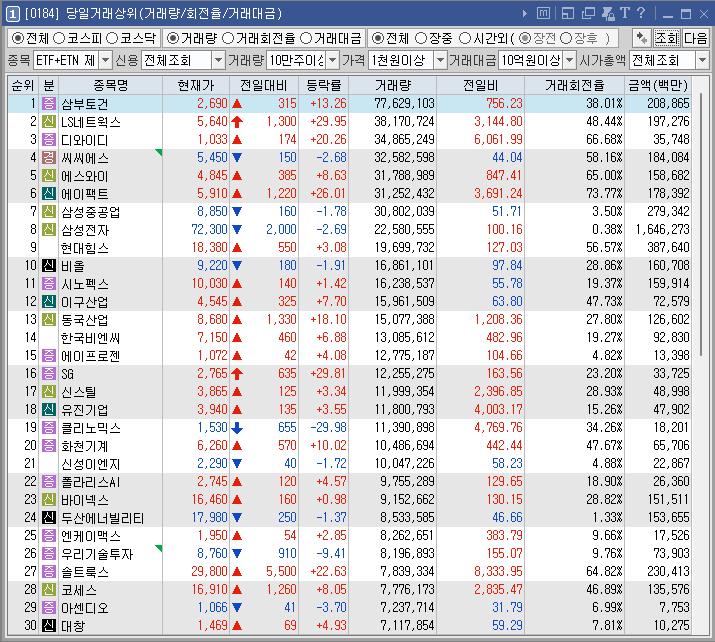The image size is (715, 642).
Task: Click the green corner marker on 씨씨에스 row
Action: 159,152
